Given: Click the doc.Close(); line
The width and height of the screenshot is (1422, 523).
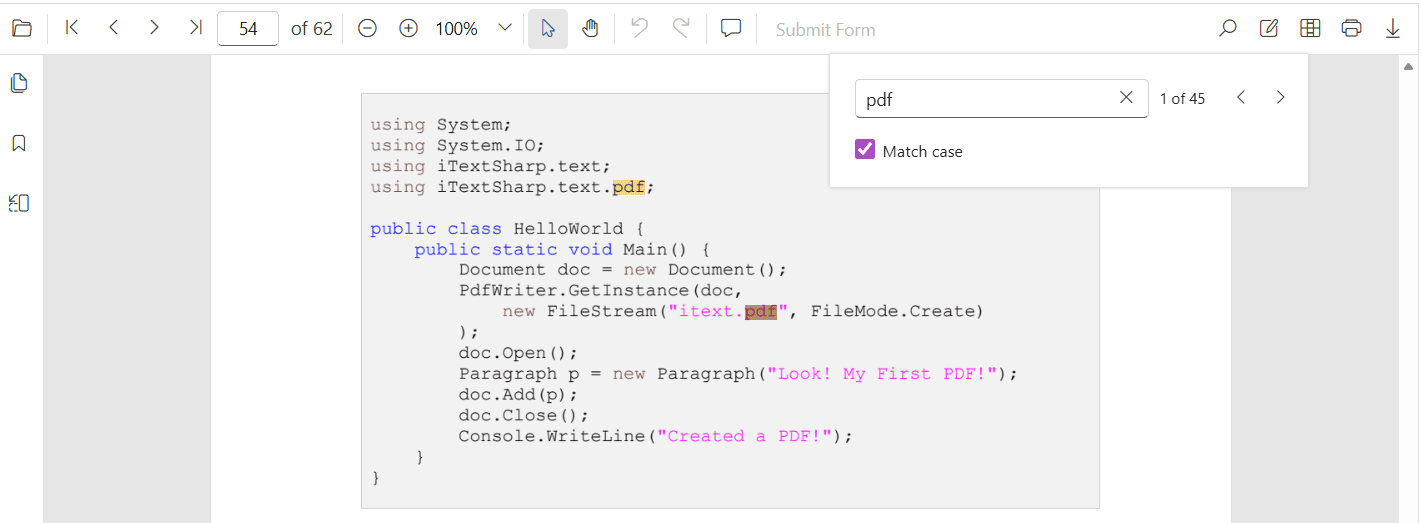Looking at the screenshot, I should click(x=524, y=415).
